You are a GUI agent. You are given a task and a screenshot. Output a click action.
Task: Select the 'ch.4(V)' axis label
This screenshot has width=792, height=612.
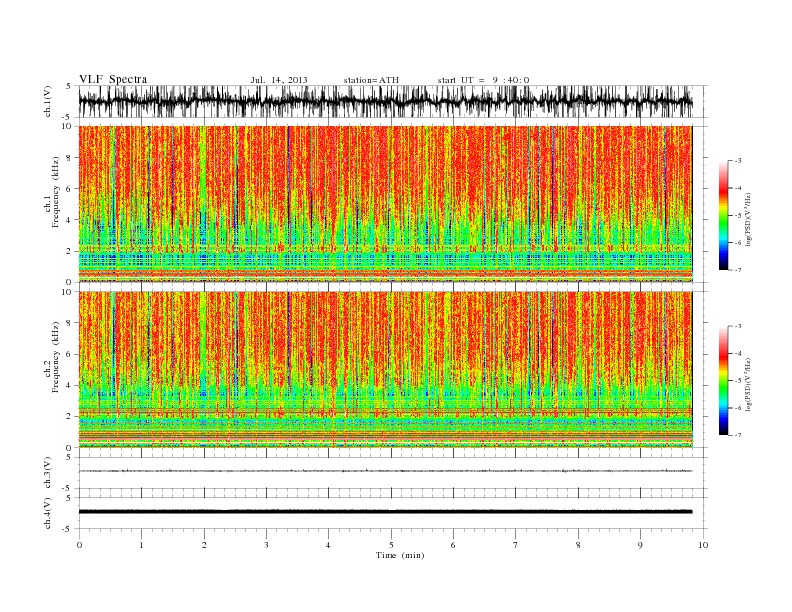tap(48, 513)
